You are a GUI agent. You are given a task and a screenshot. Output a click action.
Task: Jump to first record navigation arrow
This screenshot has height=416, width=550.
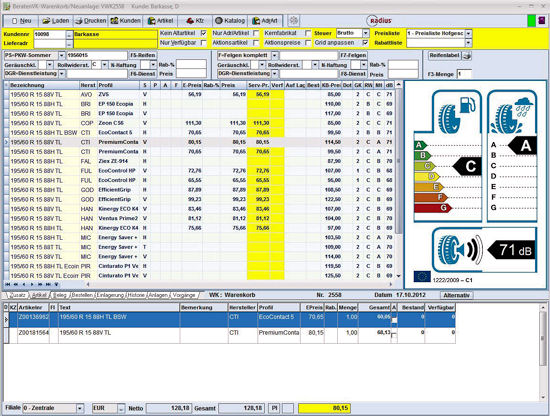7,284
